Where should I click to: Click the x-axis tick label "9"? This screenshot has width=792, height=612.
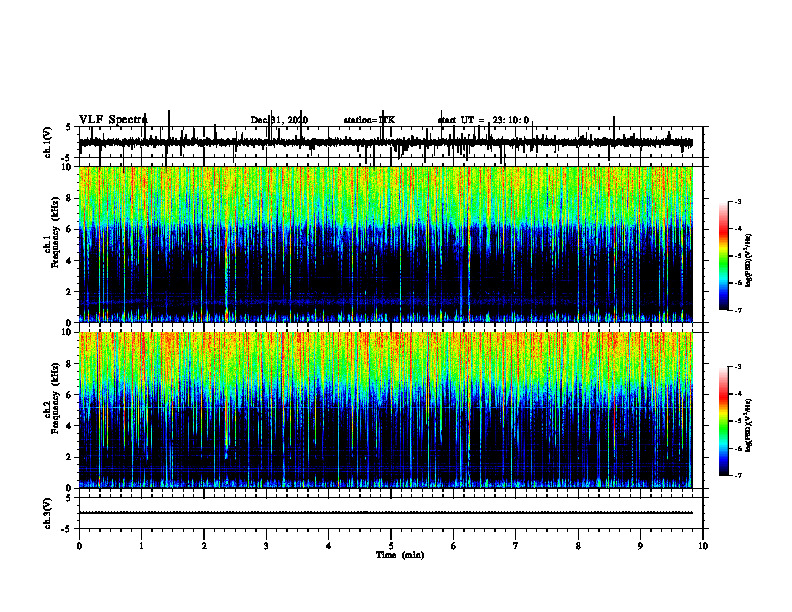pyautogui.click(x=640, y=546)
